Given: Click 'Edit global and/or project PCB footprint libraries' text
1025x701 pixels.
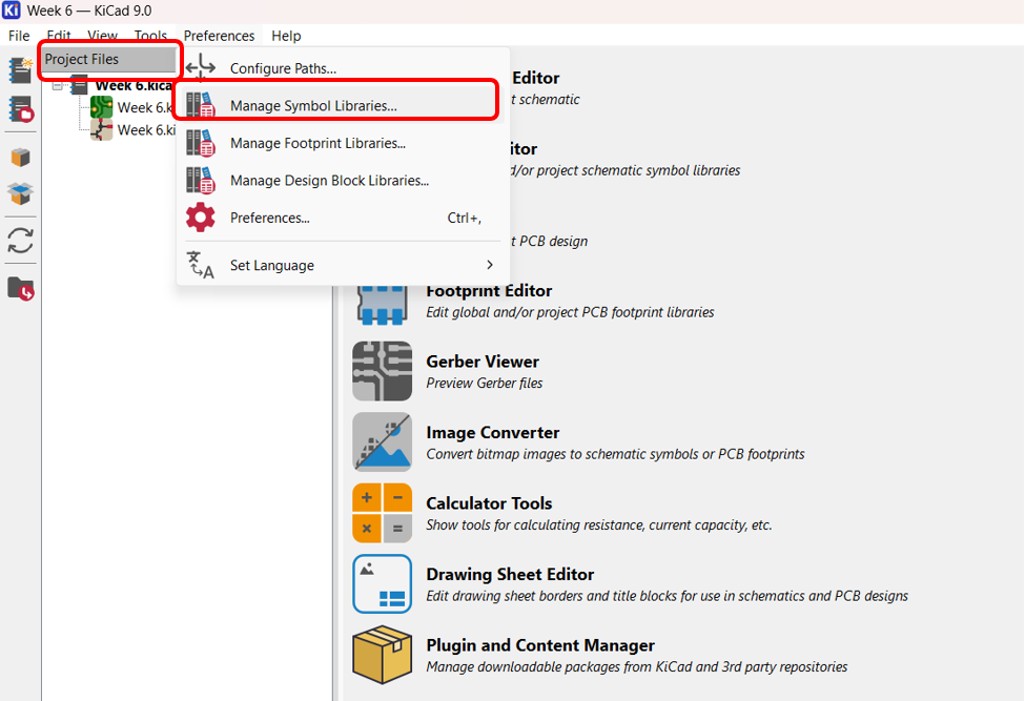Looking at the screenshot, I should (570, 312).
